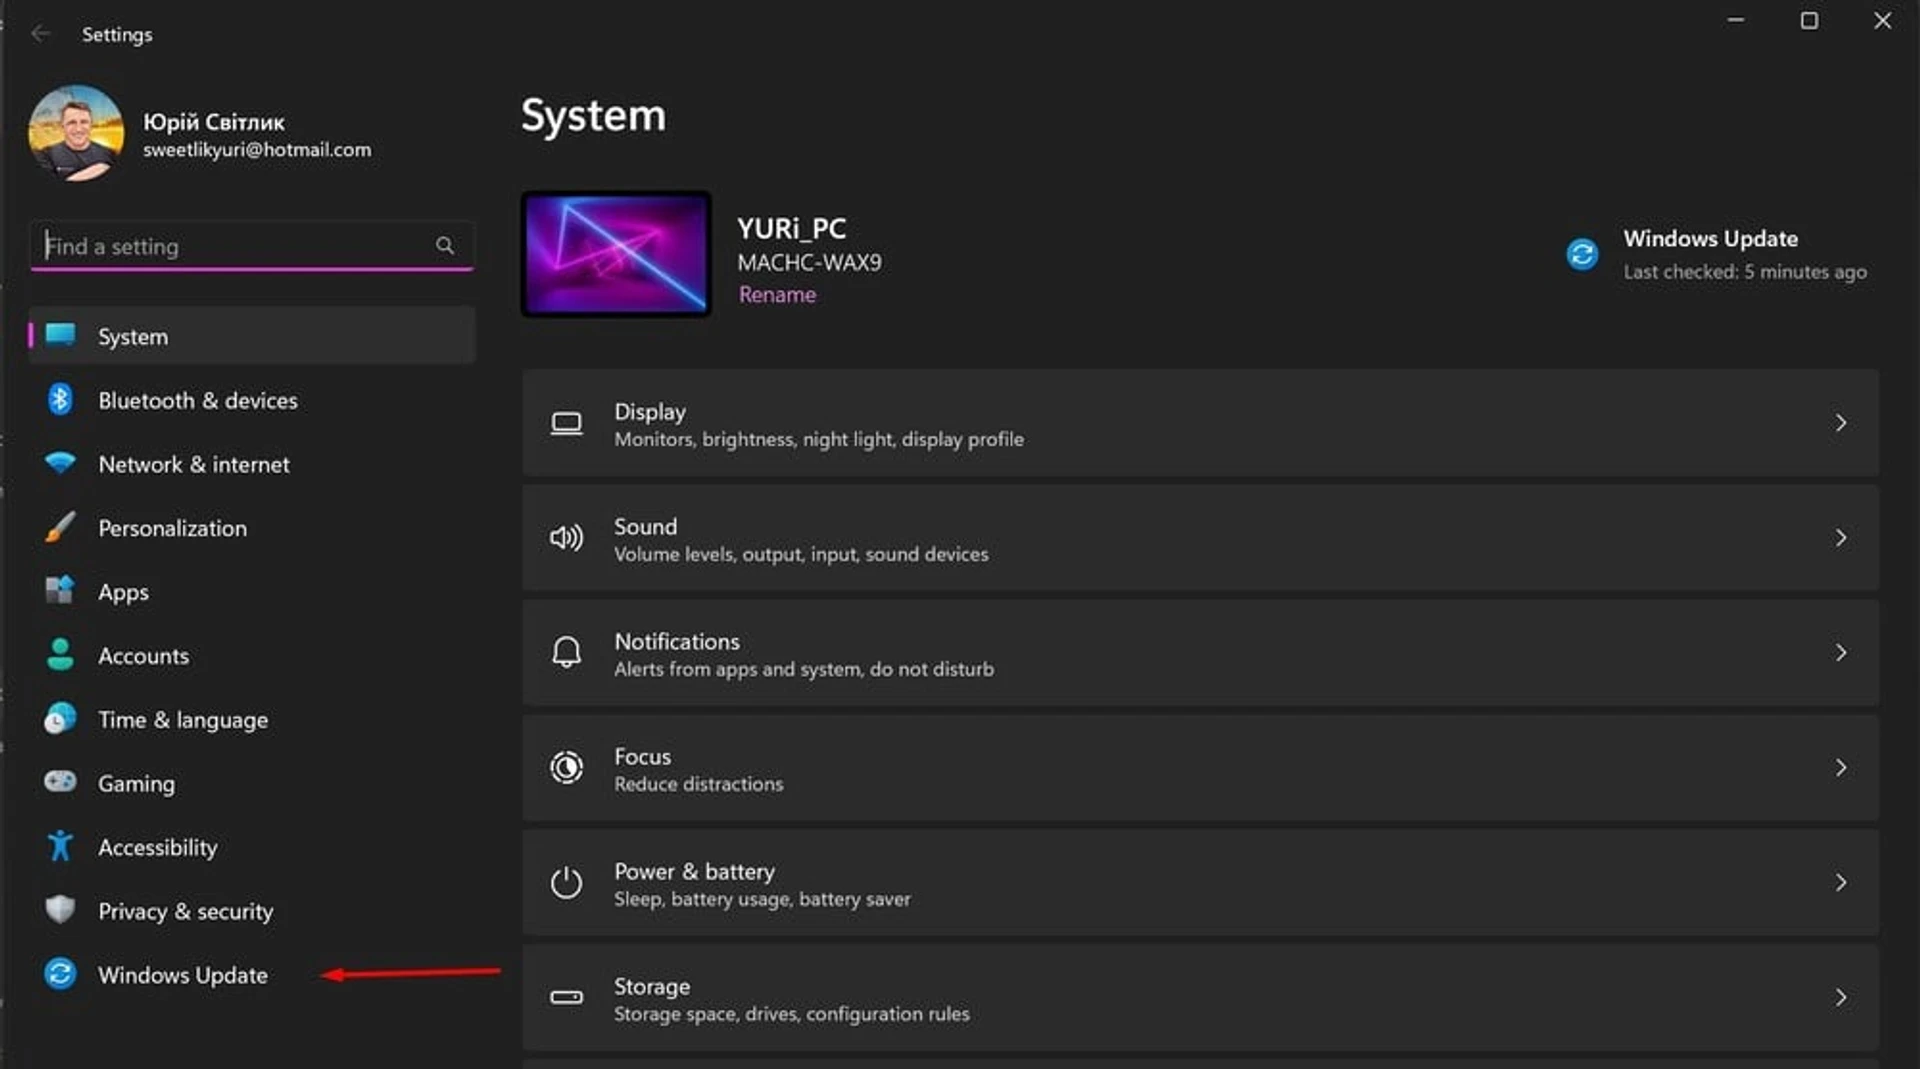Click the sweetlikyuri@hotmail.com account email
The height and width of the screenshot is (1069, 1920).
pos(257,150)
